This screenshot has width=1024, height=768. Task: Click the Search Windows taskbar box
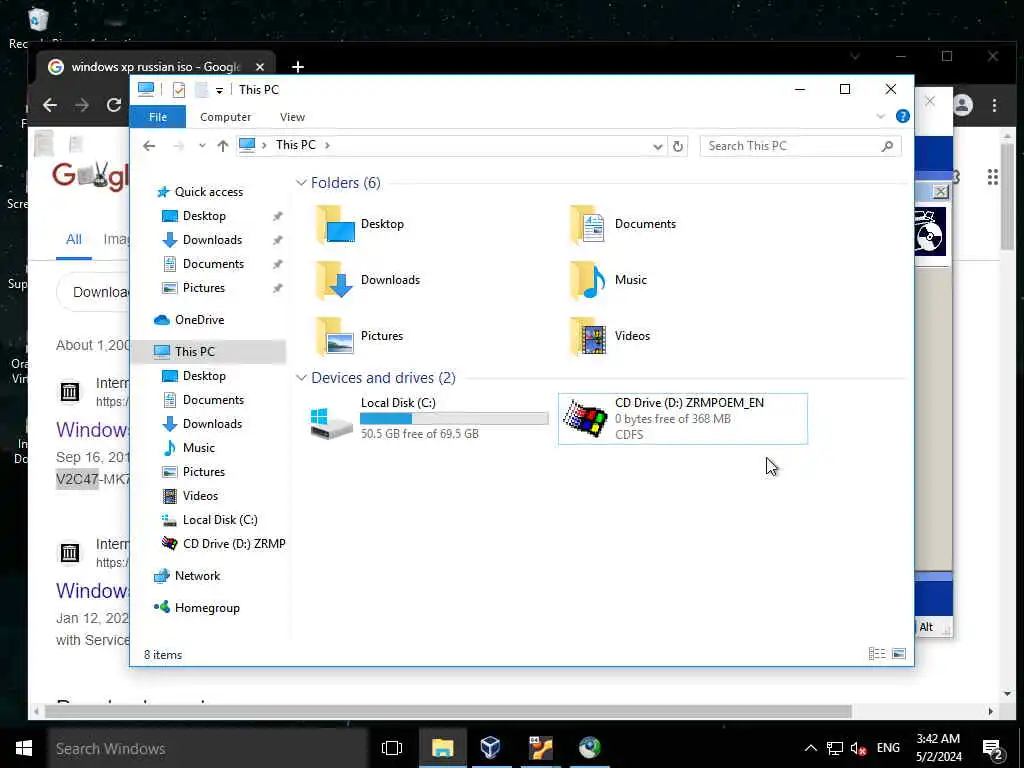pyautogui.click(x=208, y=748)
